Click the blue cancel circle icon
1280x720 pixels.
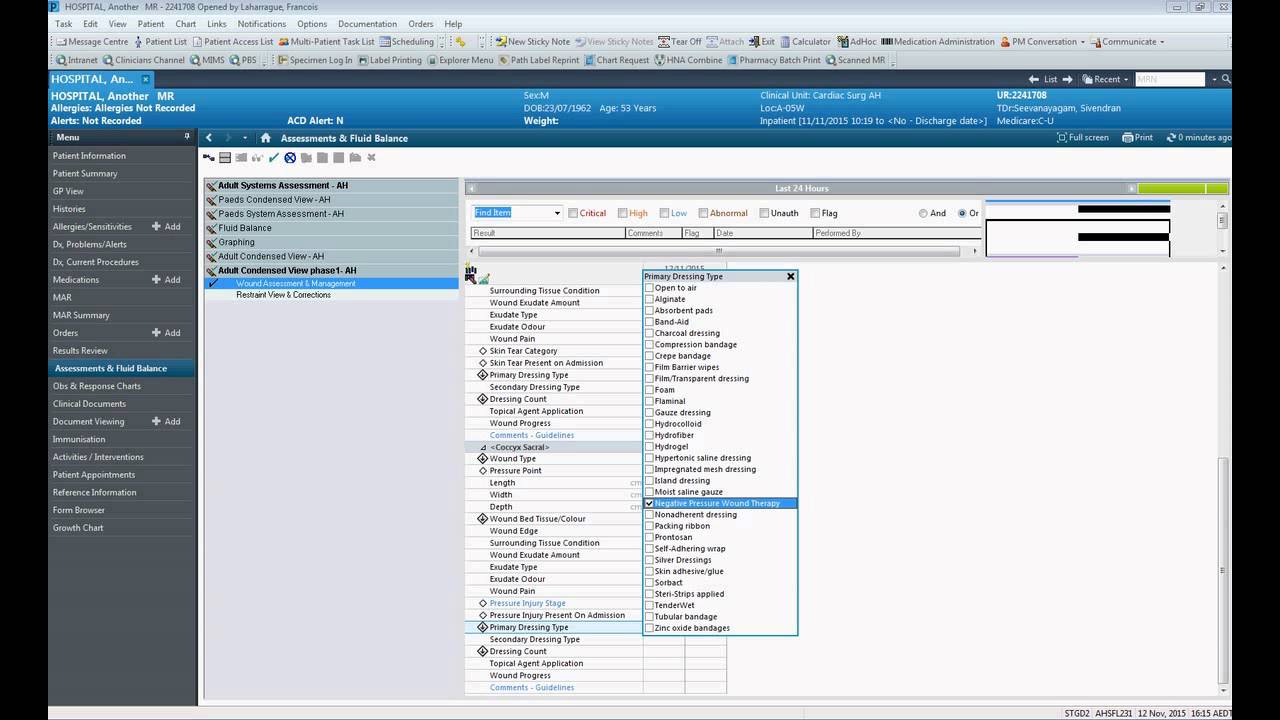[x=290, y=157]
